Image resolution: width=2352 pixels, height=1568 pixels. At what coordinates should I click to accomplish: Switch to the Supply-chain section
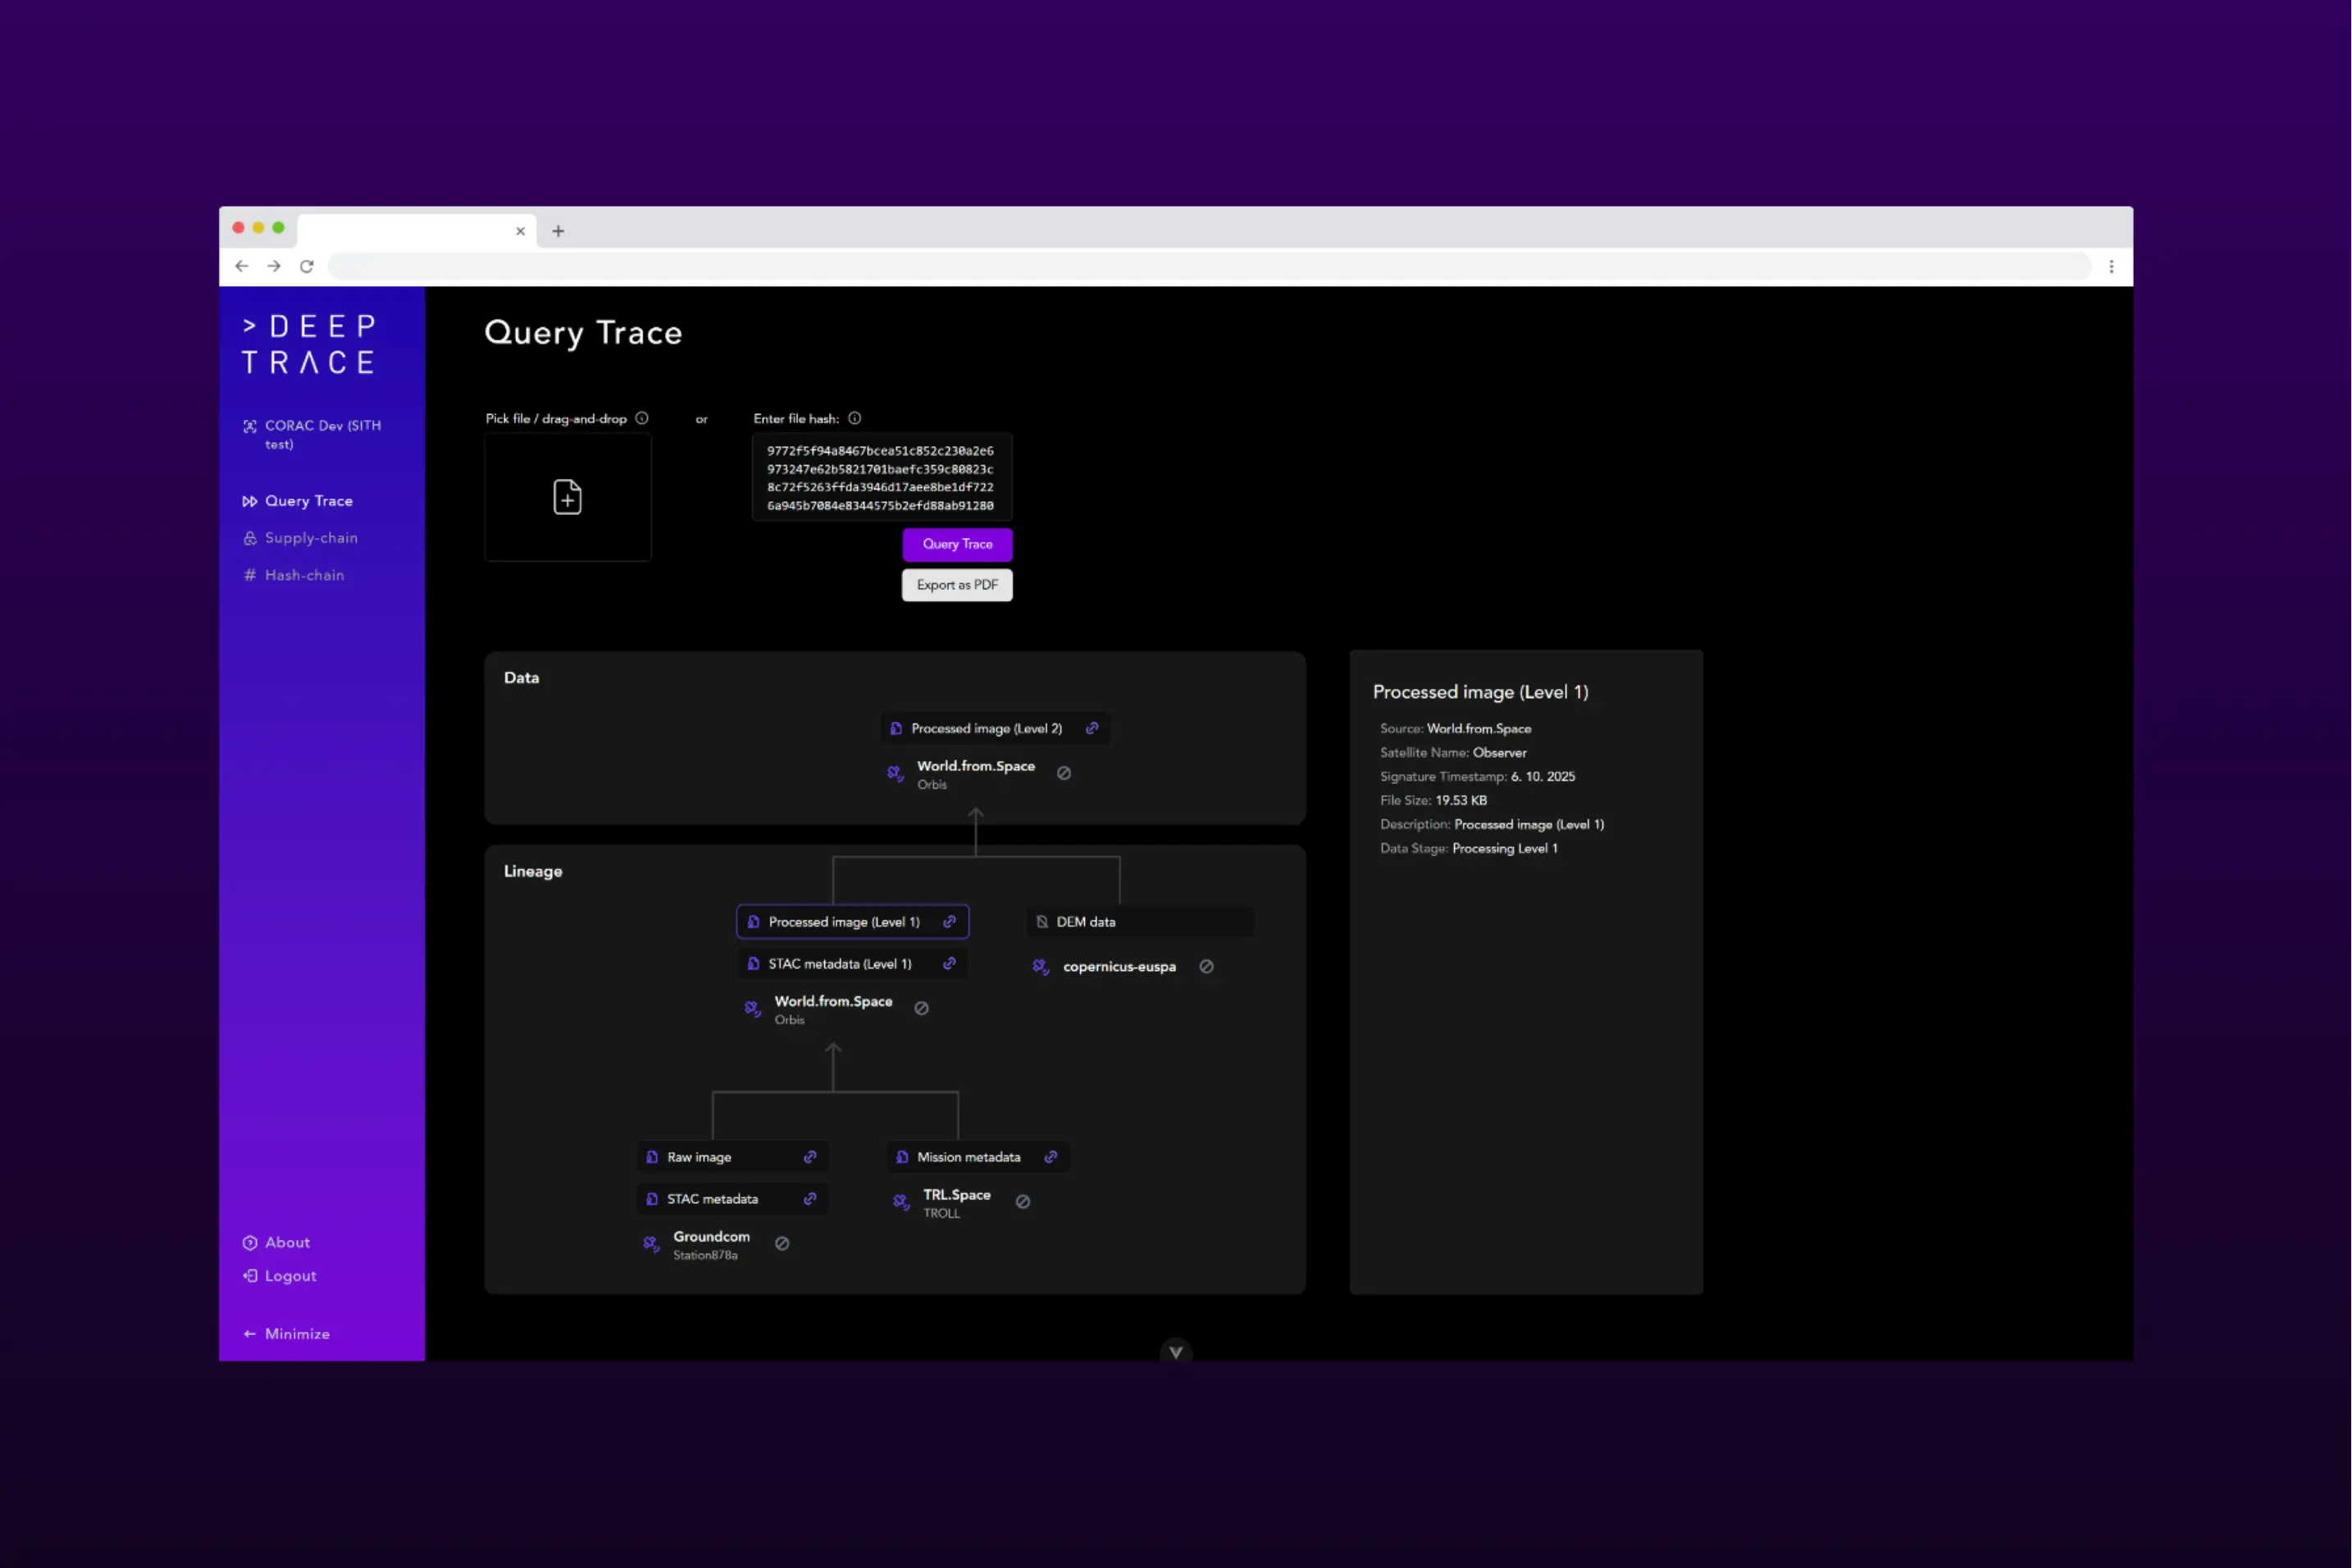point(310,537)
